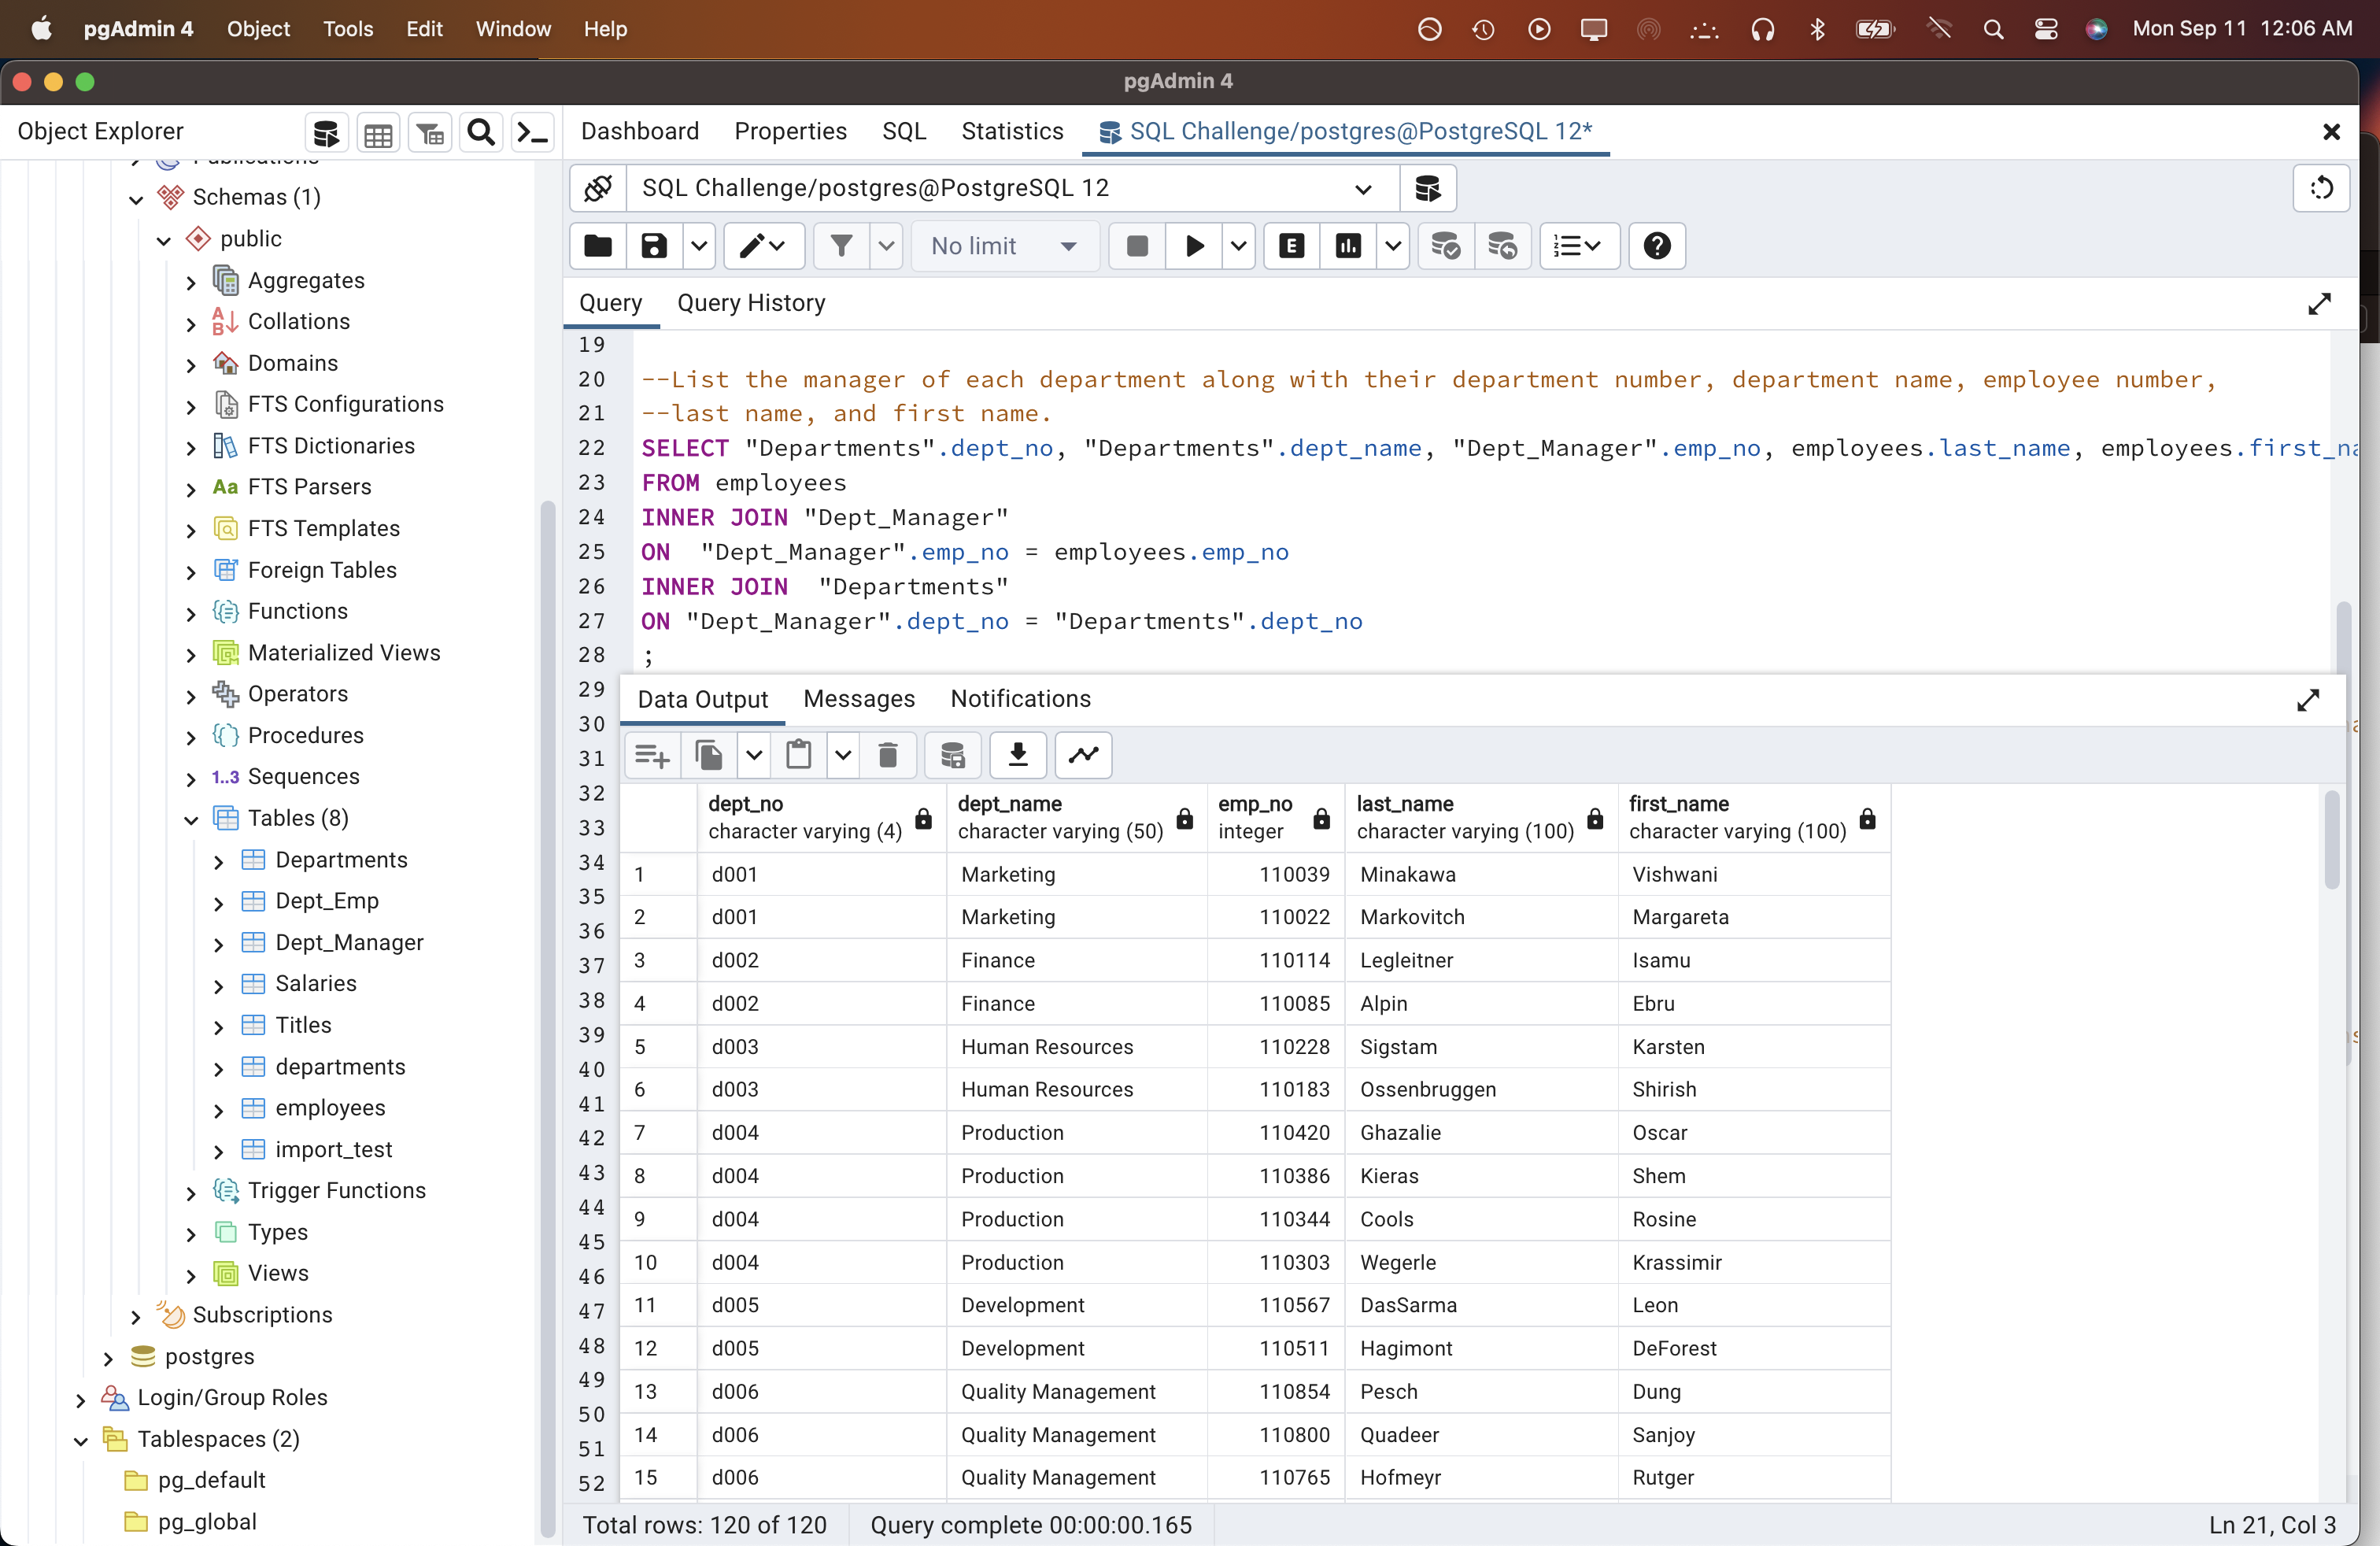
Task: Open the Tools menu
Action: pos(347,29)
